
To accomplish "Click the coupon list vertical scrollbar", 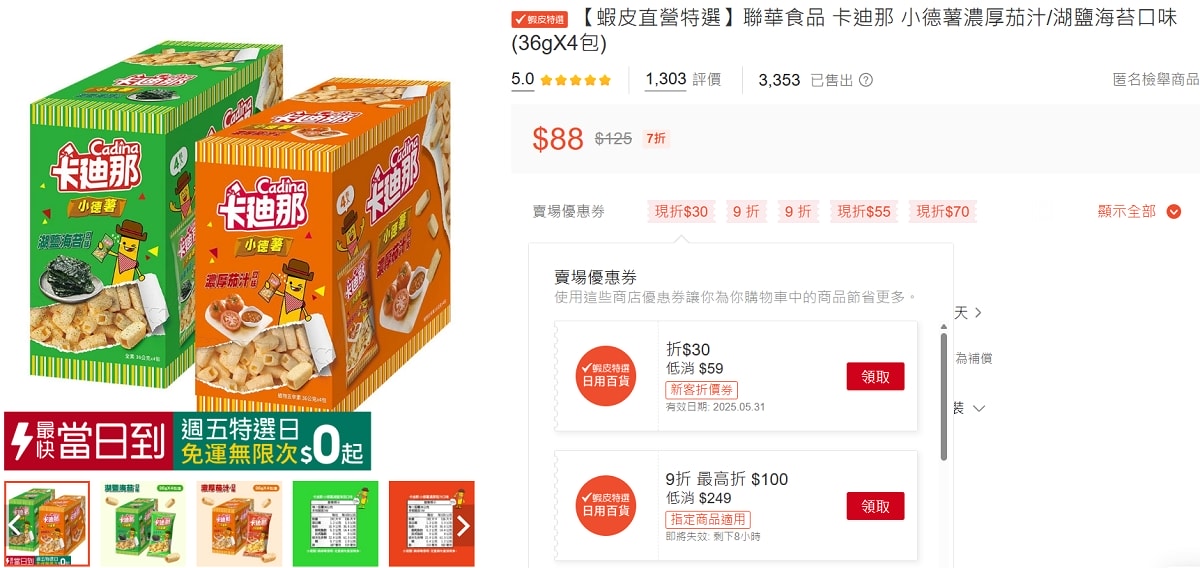I will click(944, 397).
